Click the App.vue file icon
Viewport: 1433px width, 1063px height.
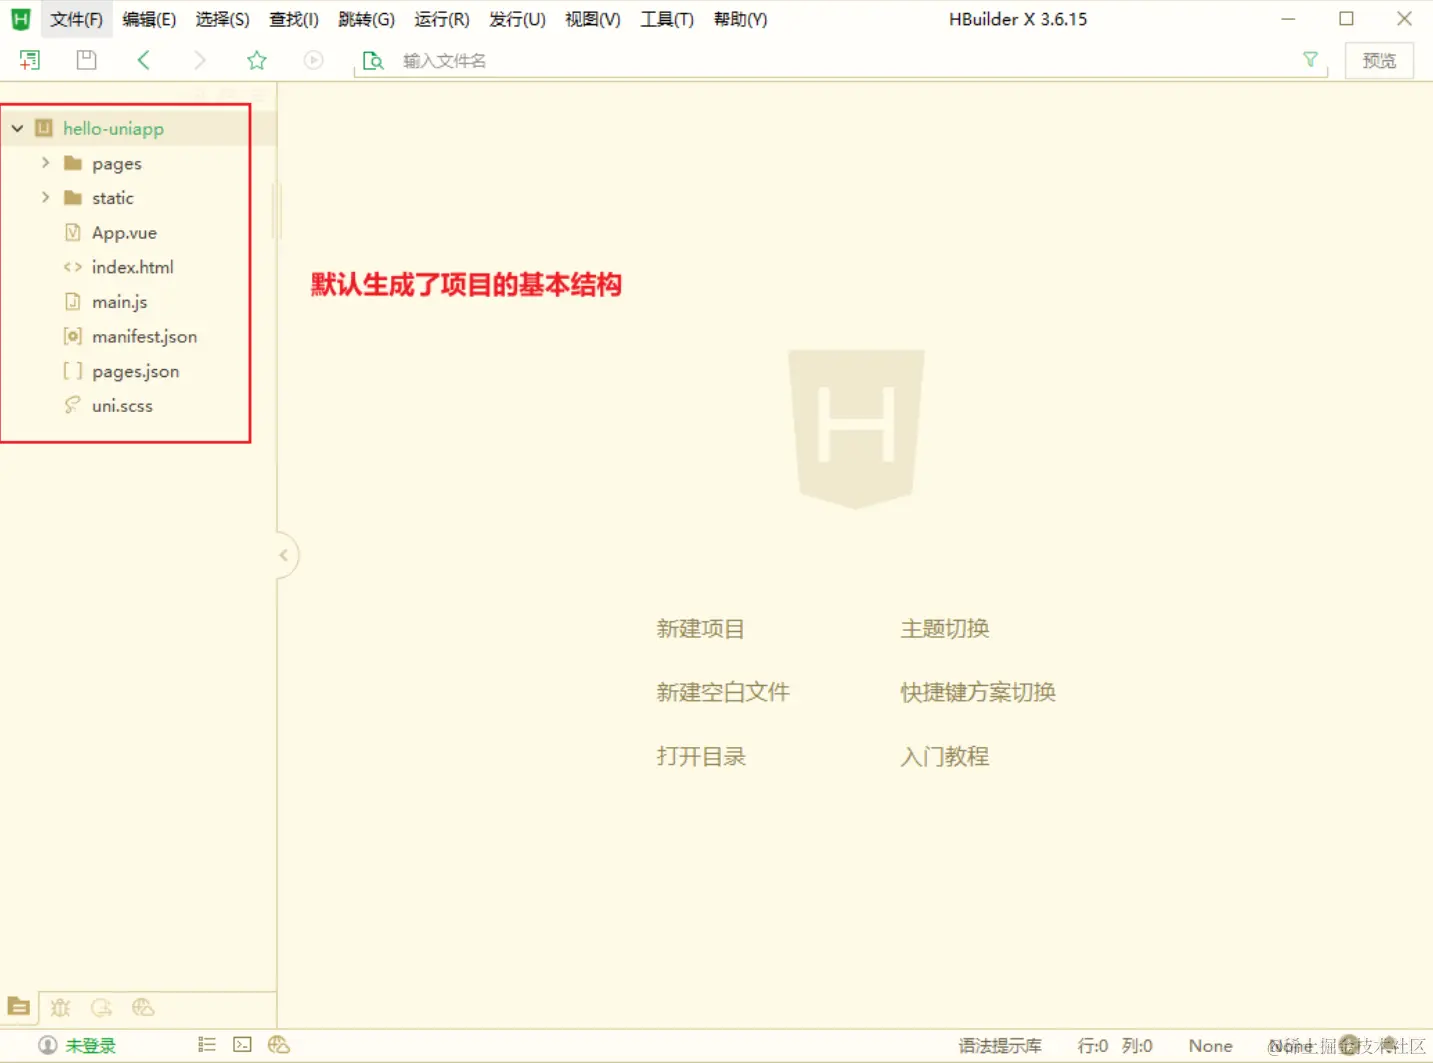(x=72, y=232)
